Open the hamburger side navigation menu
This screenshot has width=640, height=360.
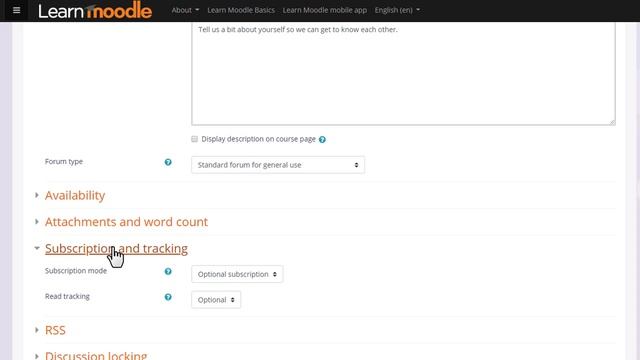pyautogui.click(x=16, y=10)
